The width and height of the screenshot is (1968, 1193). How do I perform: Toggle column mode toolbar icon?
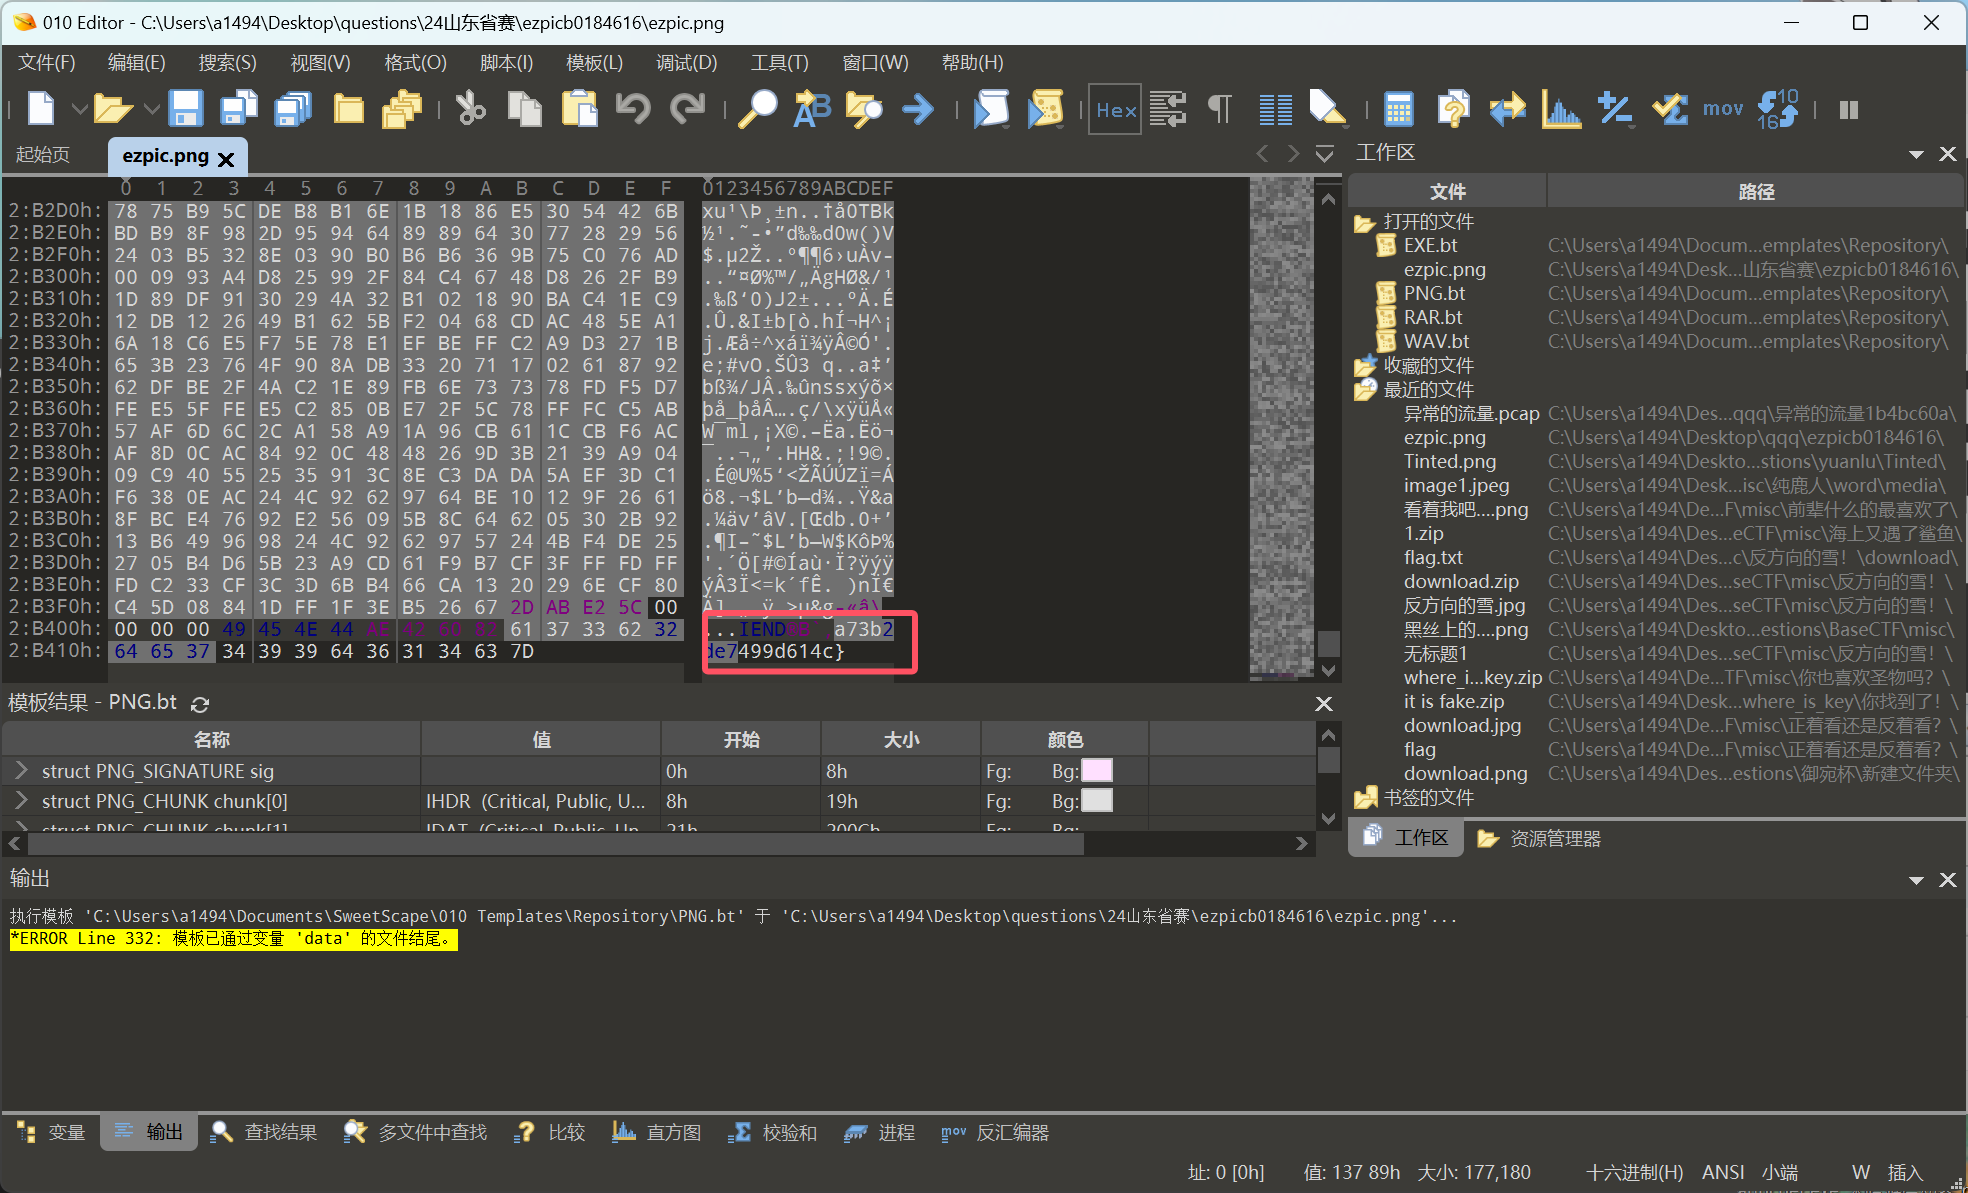1275,109
